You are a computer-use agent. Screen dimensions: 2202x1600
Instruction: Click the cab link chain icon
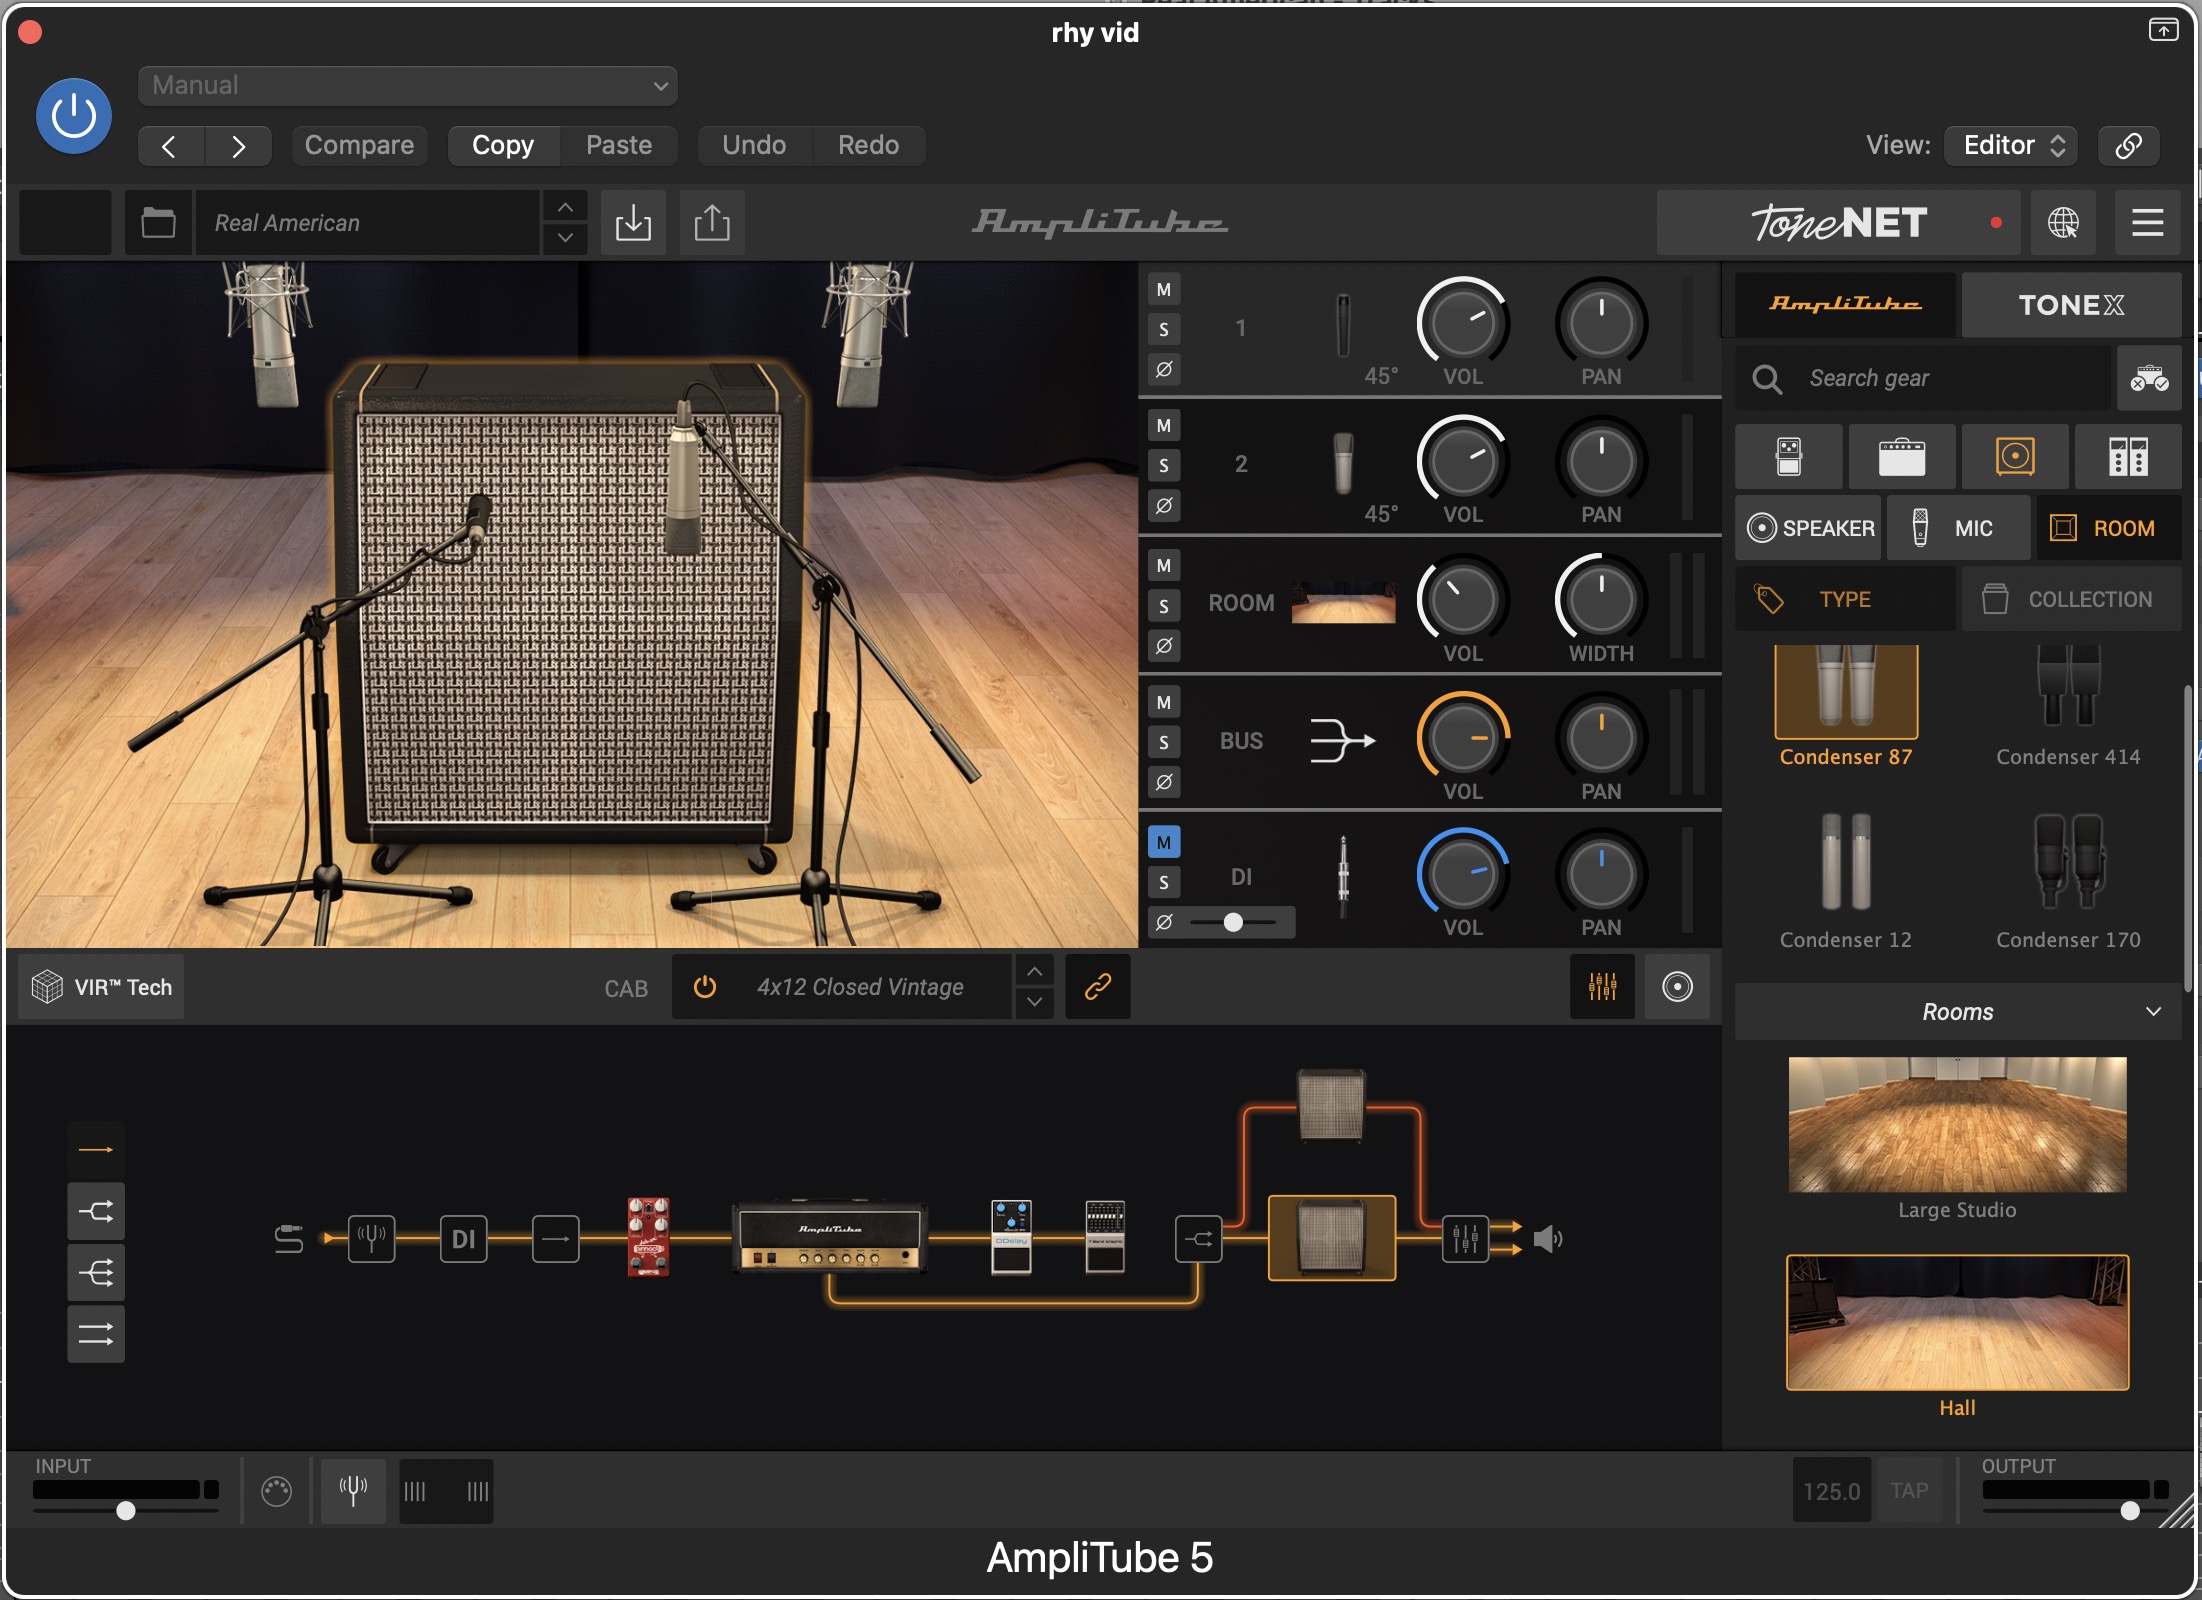[x=1098, y=987]
